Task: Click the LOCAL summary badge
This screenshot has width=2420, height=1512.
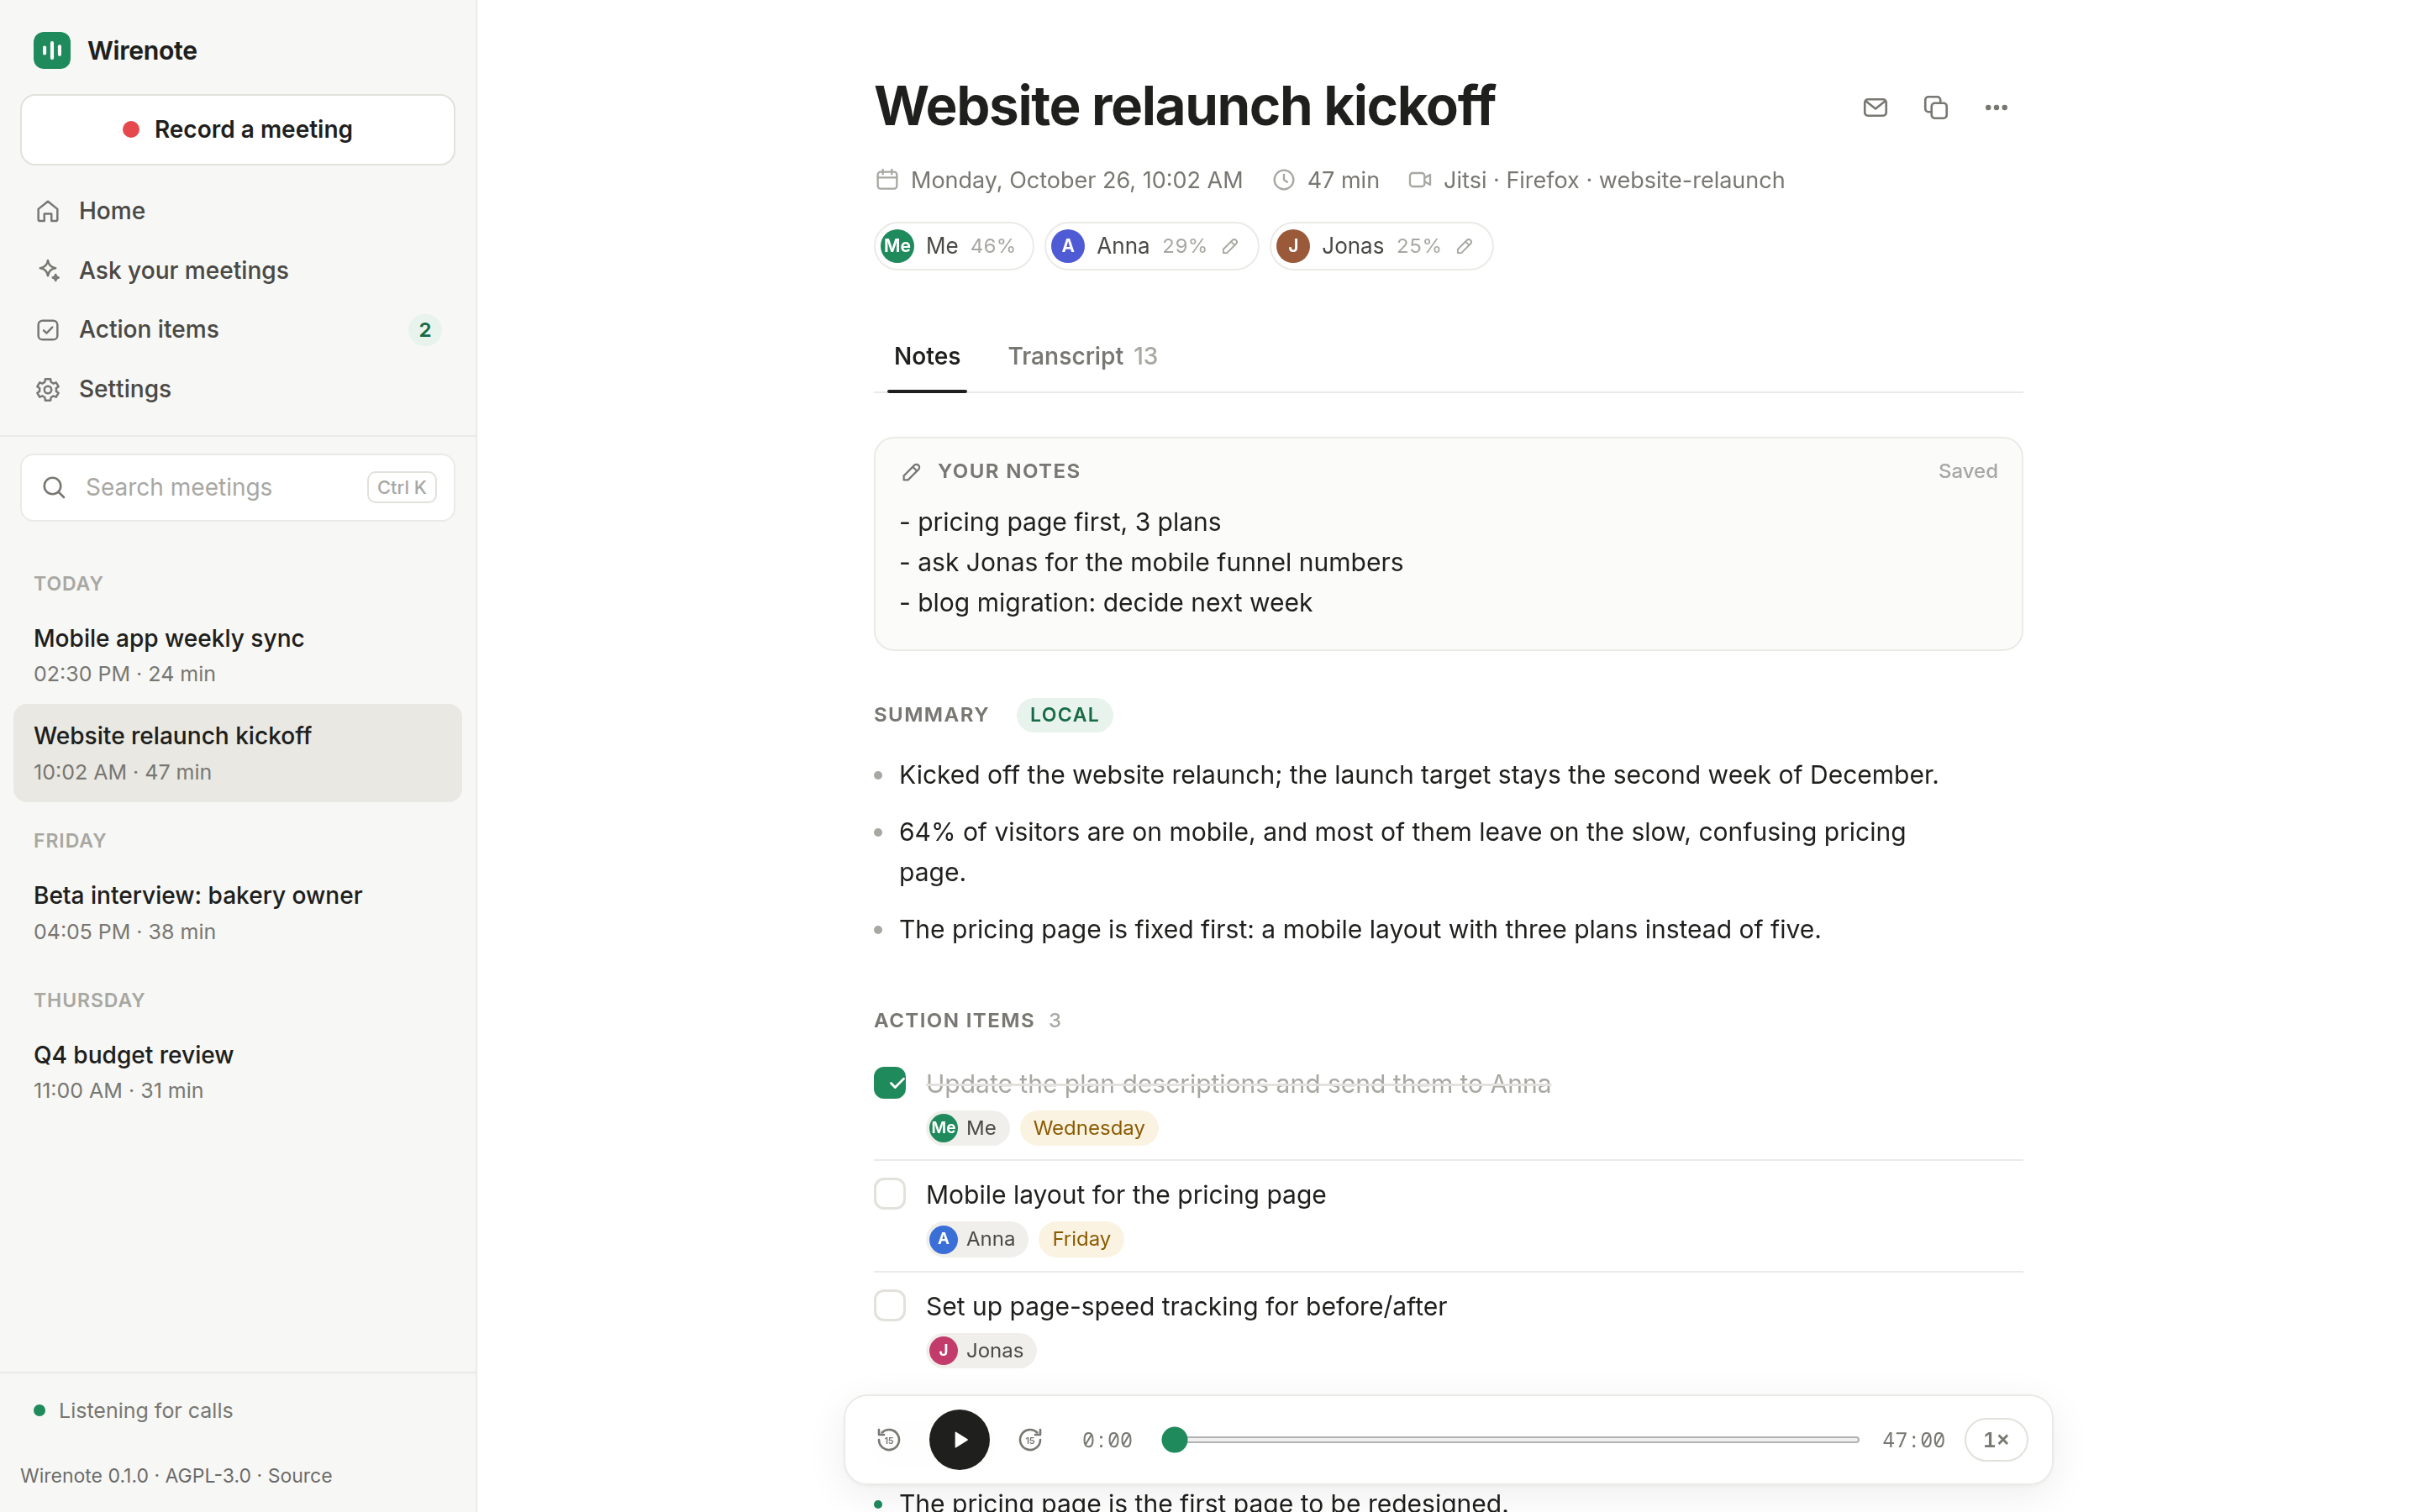Action: pyautogui.click(x=1064, y=715)
